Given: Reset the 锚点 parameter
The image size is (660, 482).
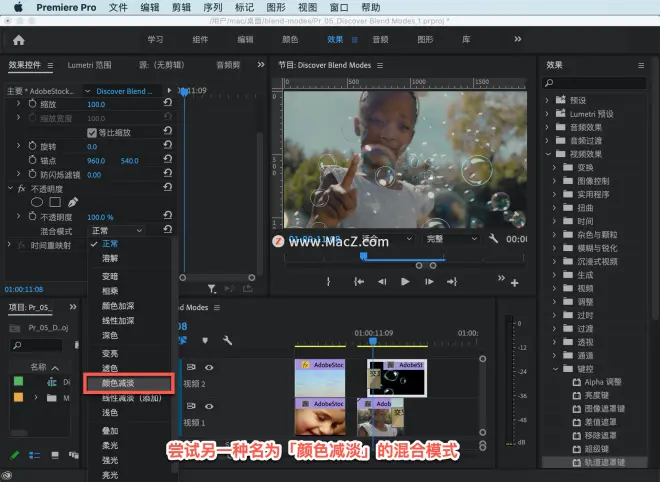Looking at the screenshot, I should (168, 159).
